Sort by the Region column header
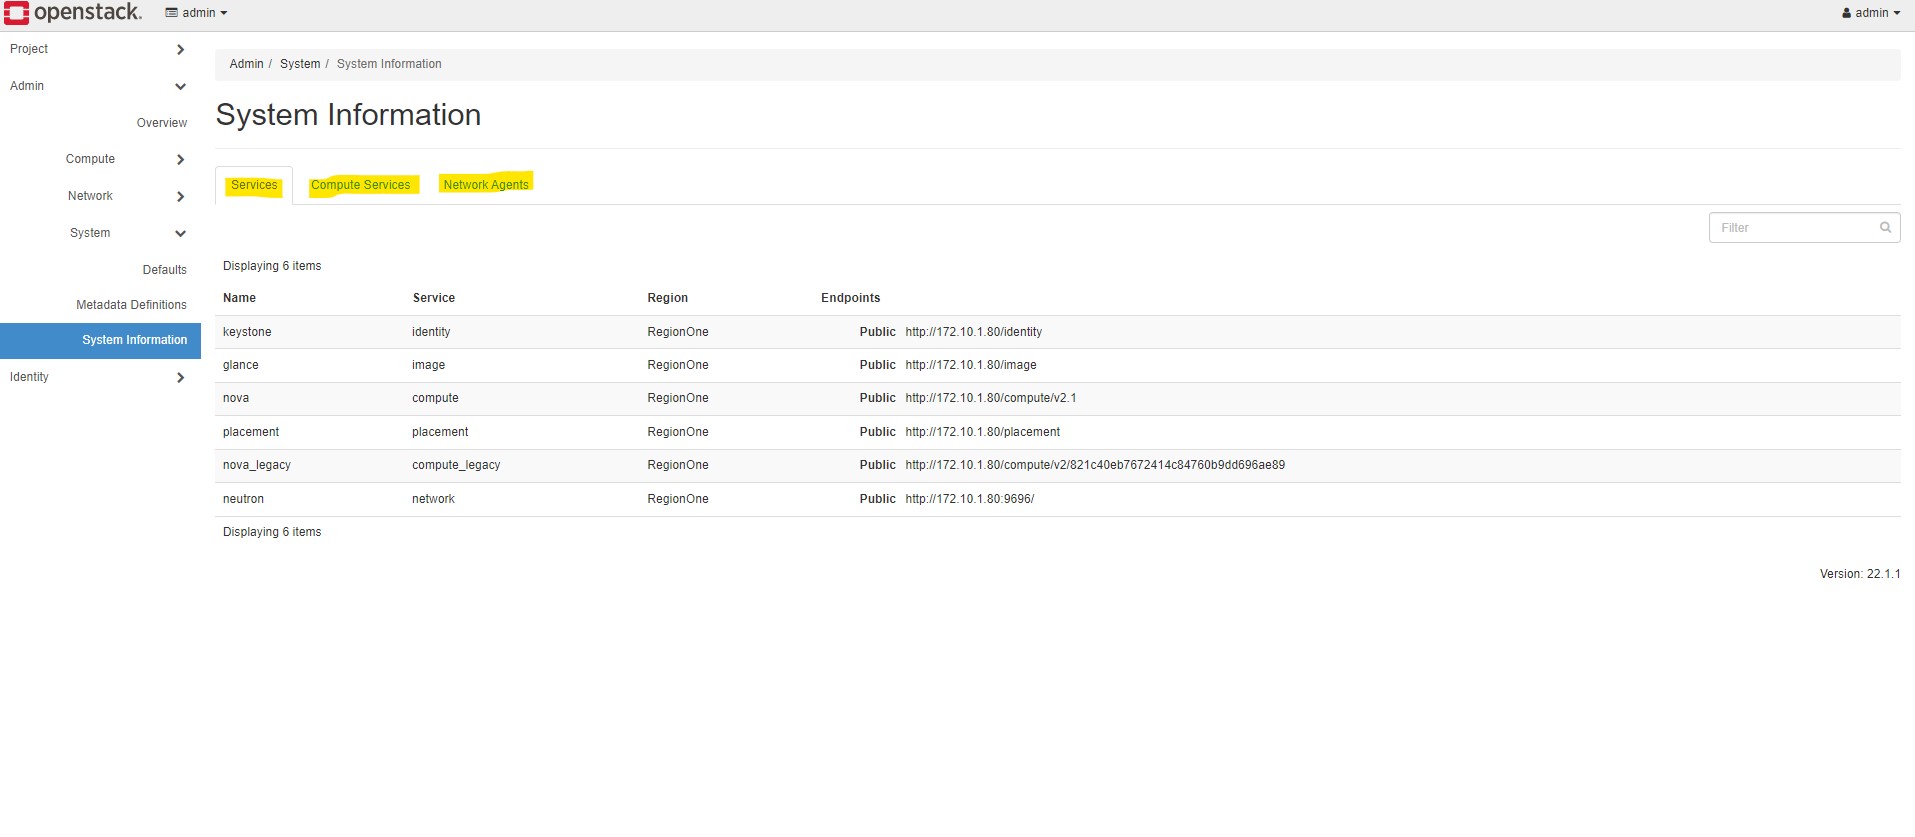Screen dimensions: 1915x837 click(667, 298)
